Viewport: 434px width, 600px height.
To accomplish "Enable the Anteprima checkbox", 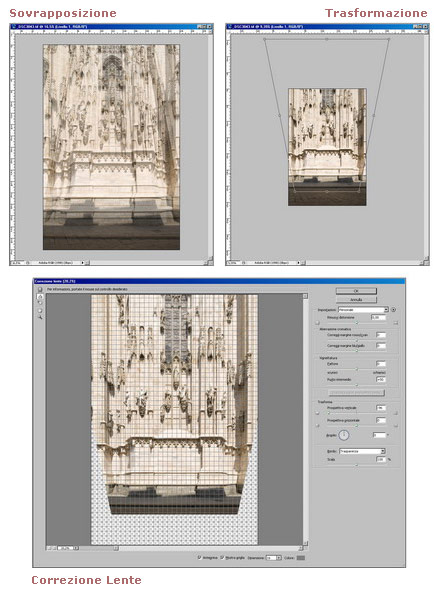I will [x=200, y=557].
